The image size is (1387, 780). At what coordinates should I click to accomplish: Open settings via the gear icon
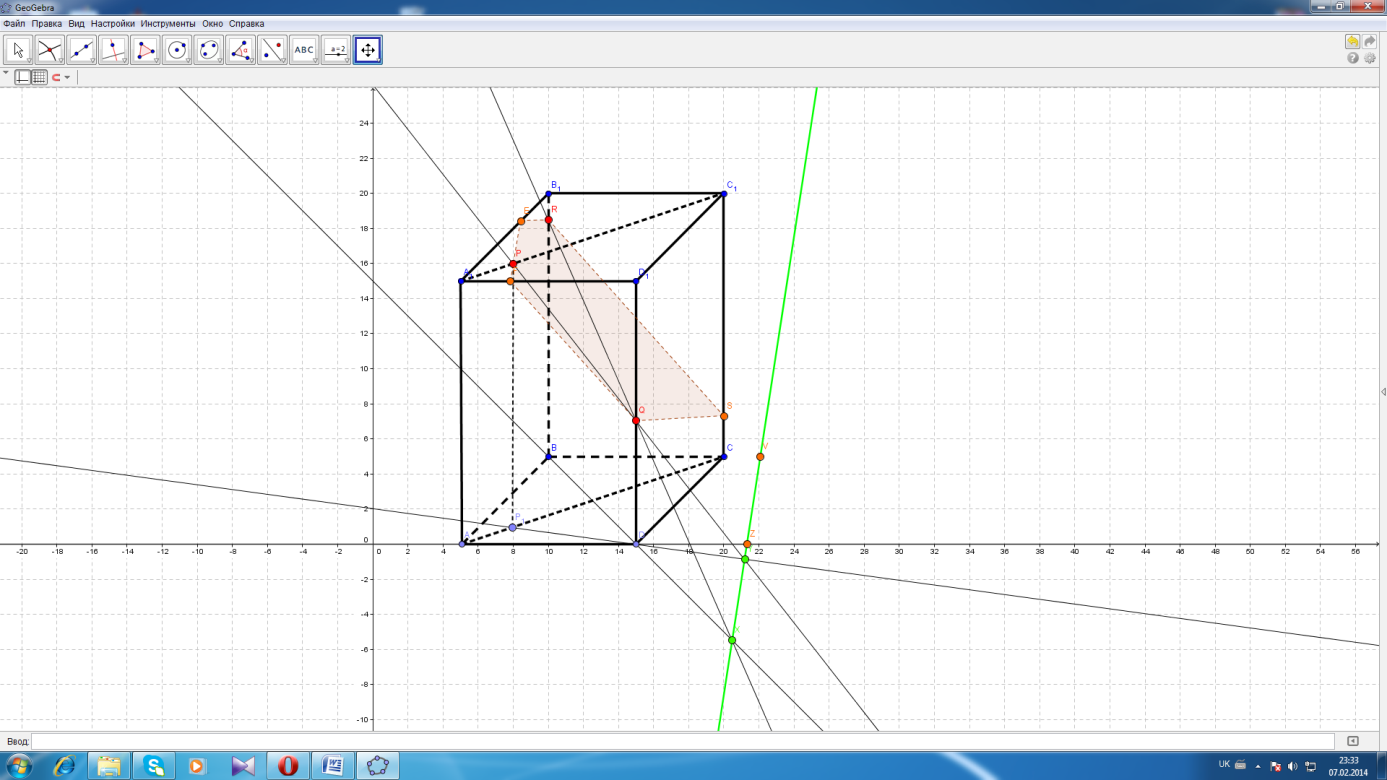1370,58
